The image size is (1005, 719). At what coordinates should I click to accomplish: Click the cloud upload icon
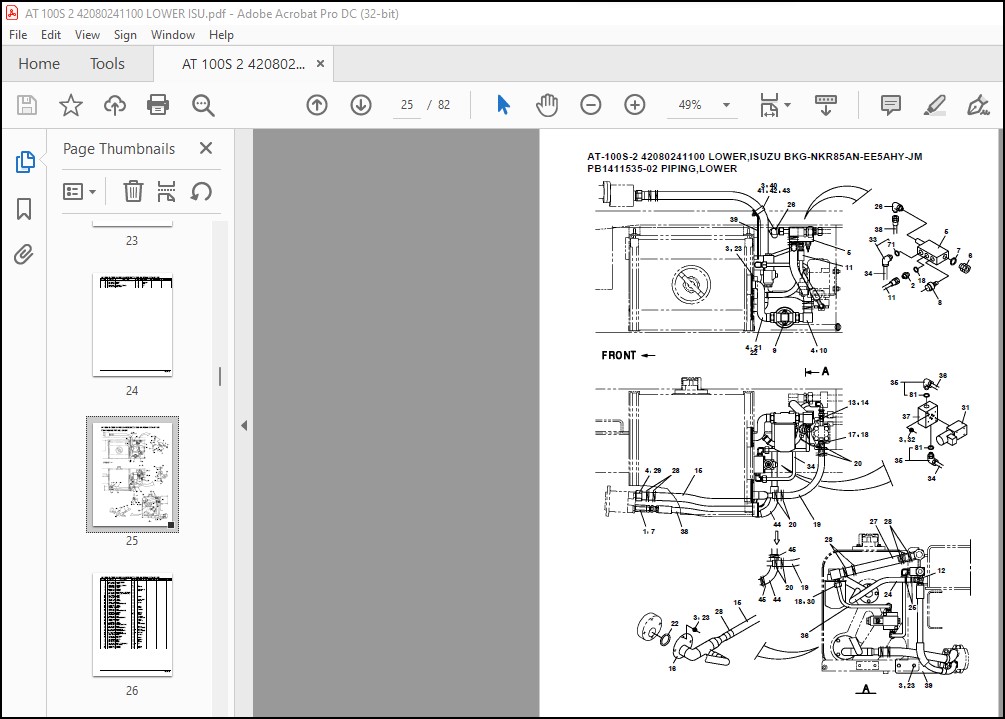point(115,104)
